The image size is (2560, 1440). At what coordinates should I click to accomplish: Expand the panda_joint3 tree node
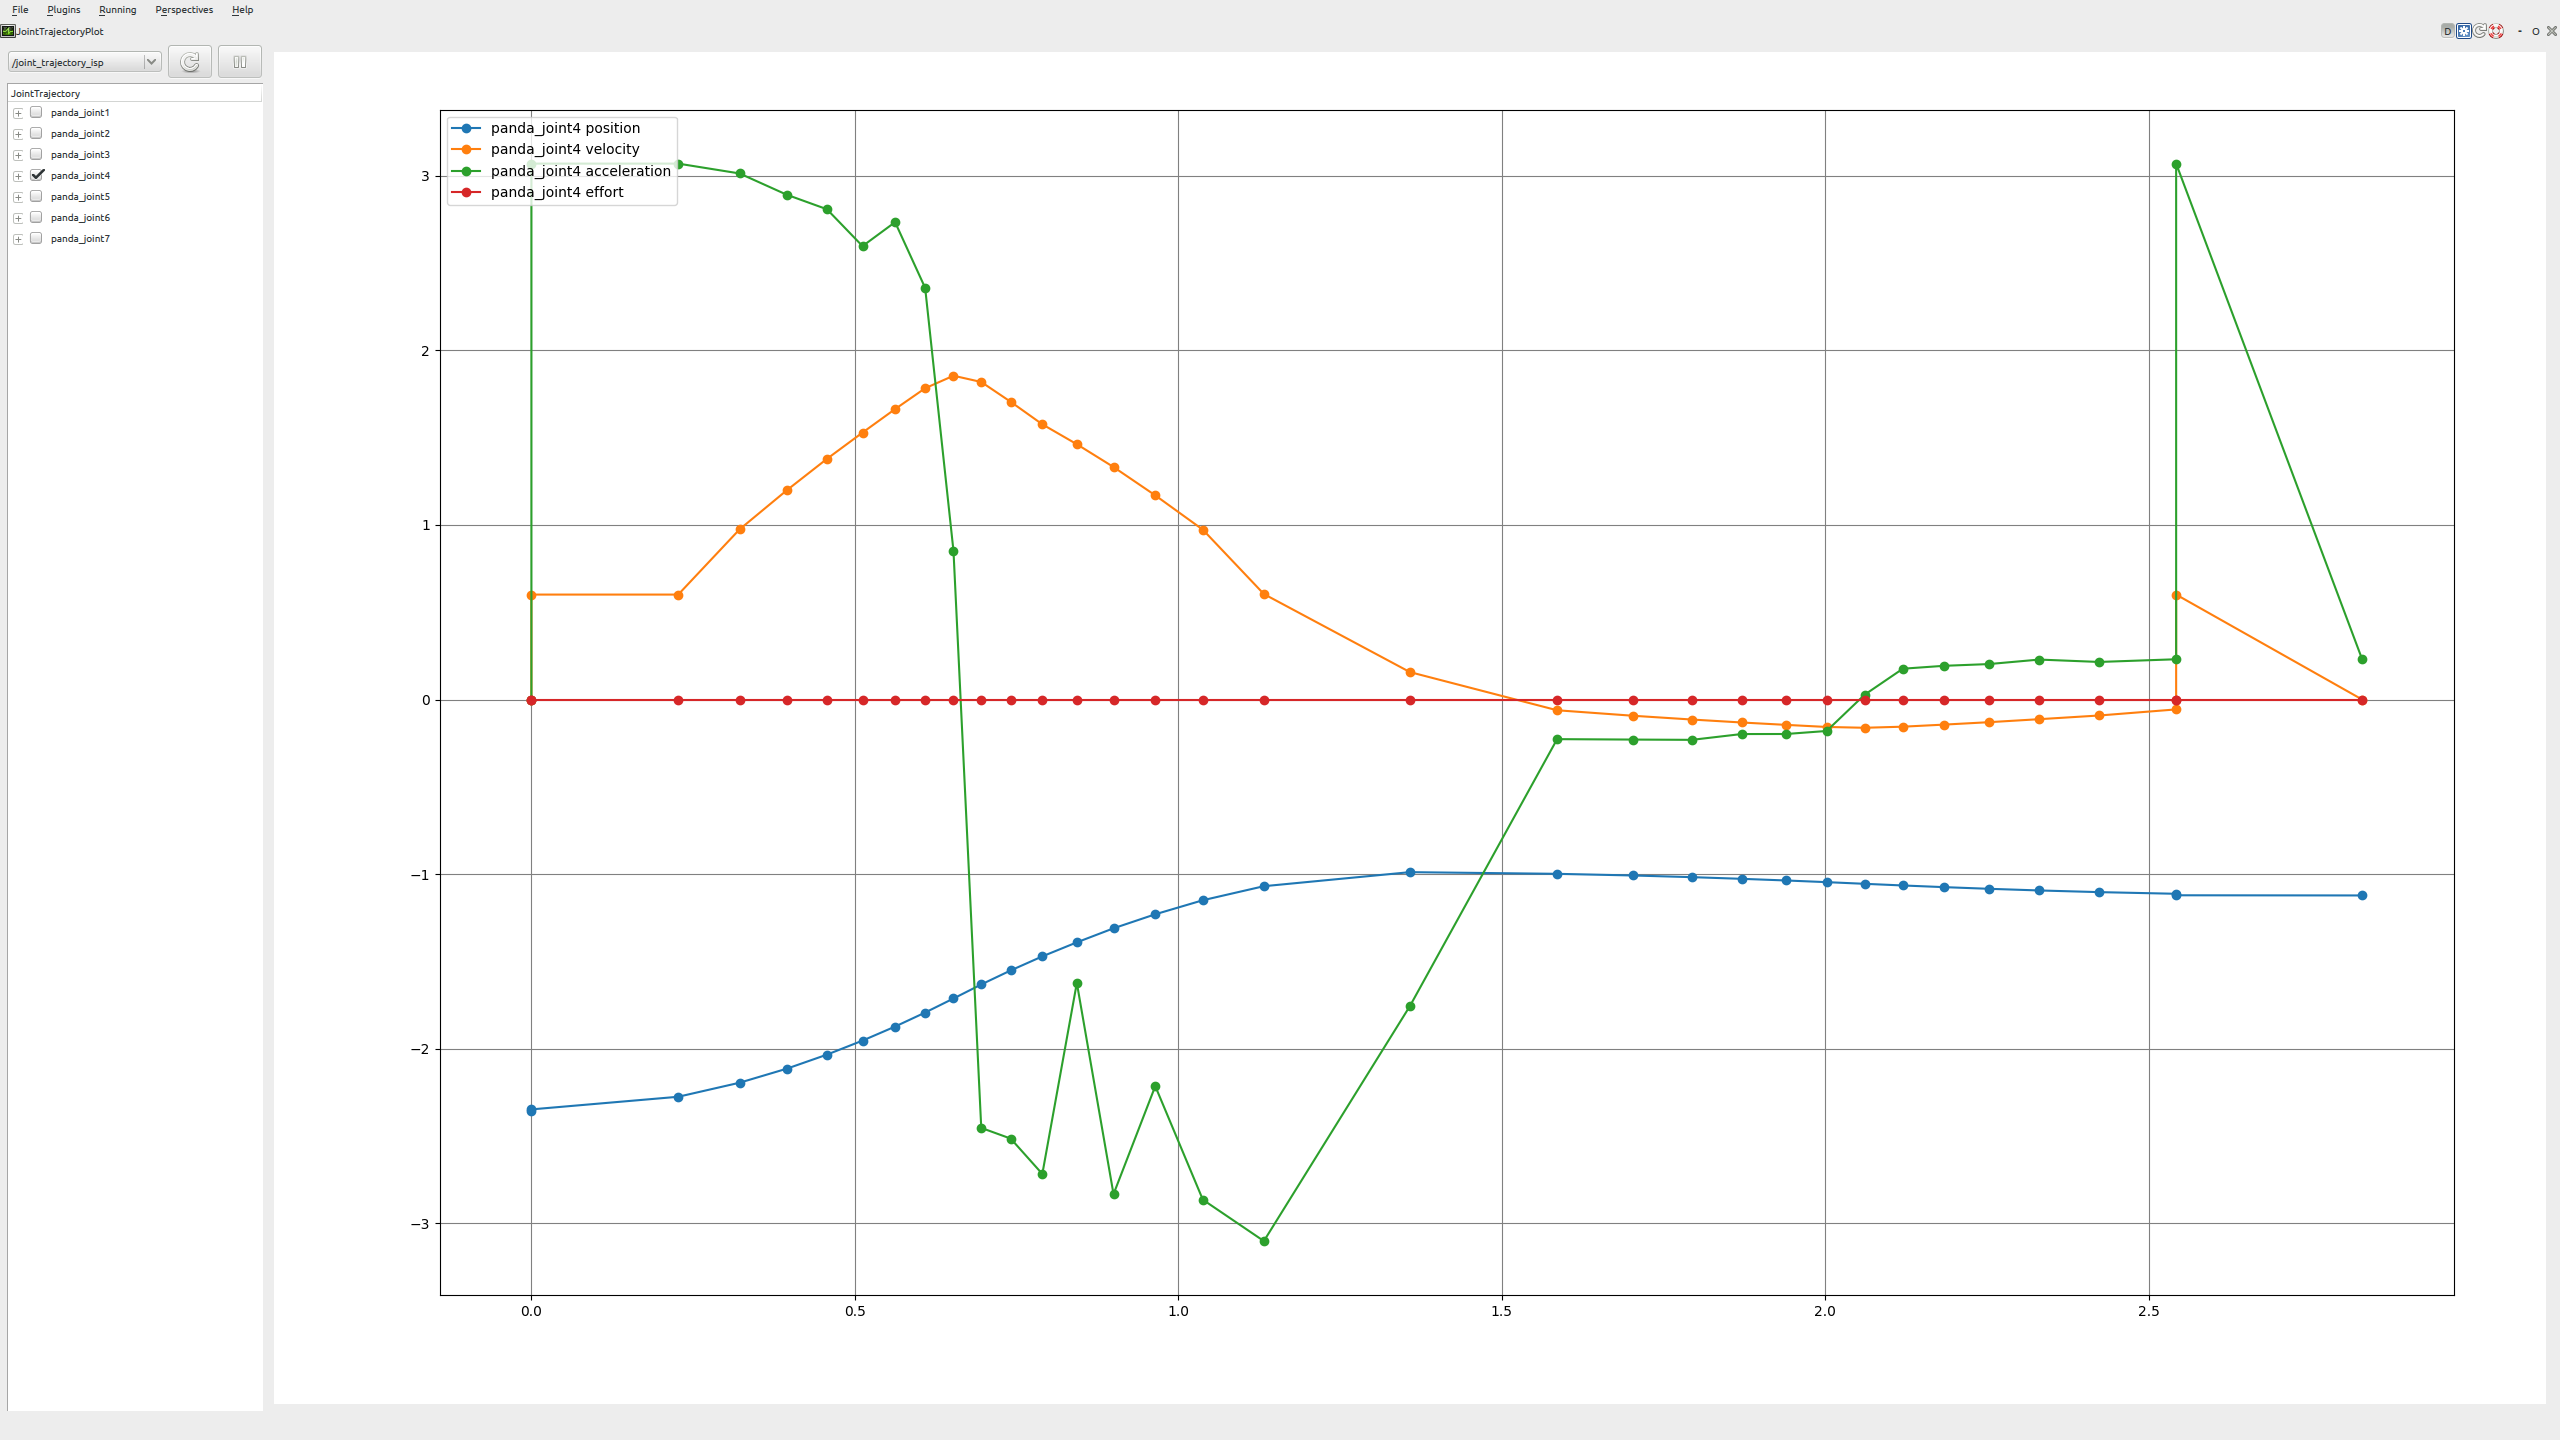[18, 155]
